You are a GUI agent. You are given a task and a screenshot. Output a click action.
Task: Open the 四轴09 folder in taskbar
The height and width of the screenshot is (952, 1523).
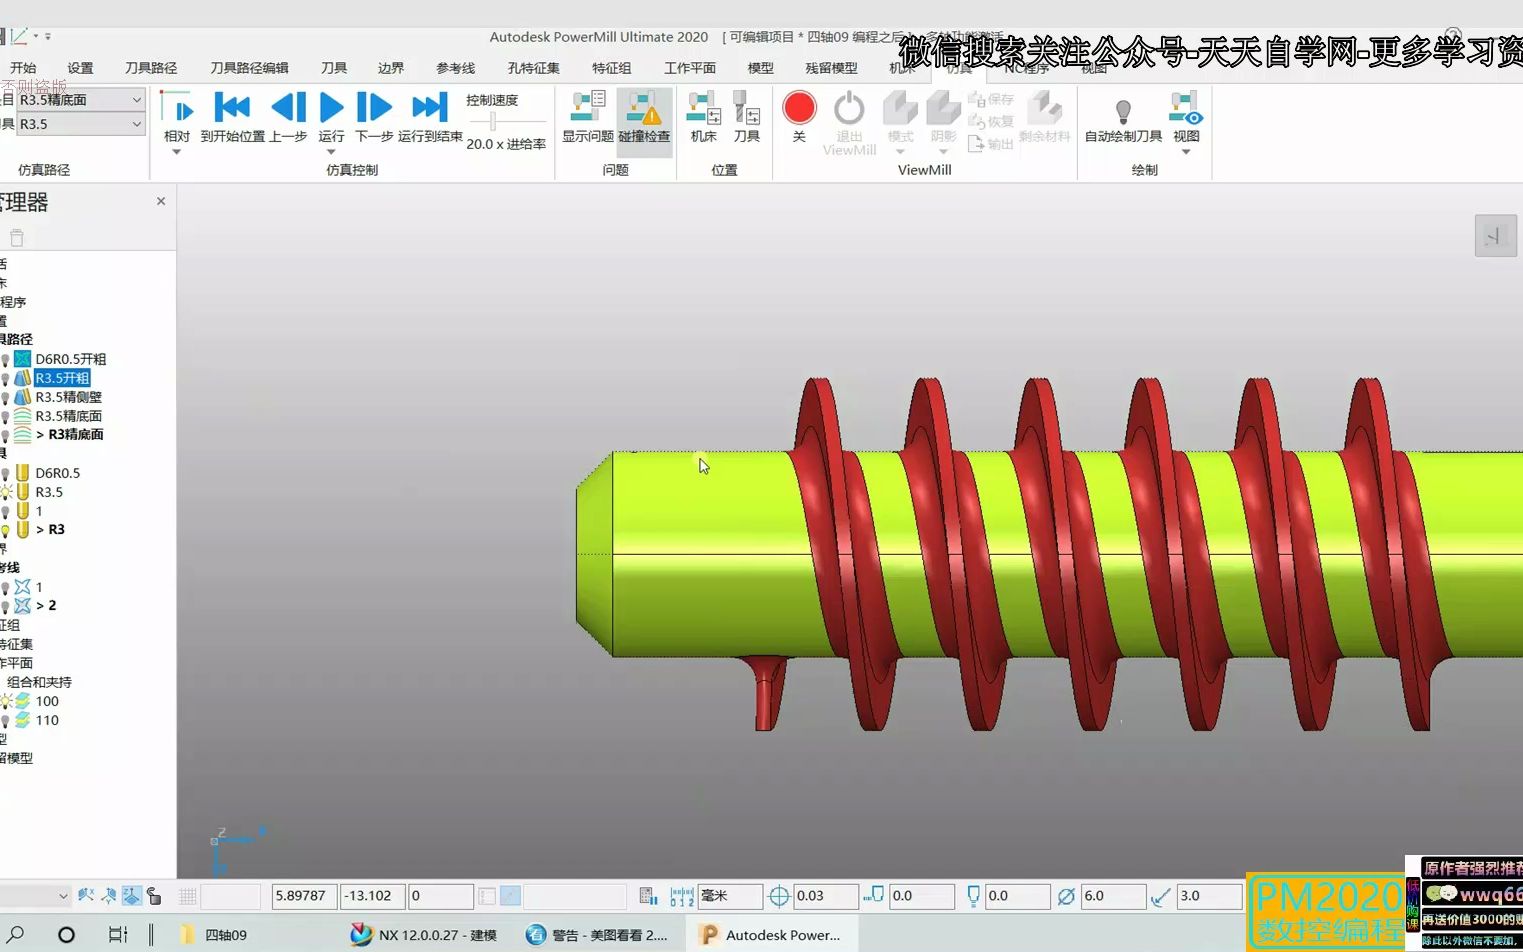214,935
